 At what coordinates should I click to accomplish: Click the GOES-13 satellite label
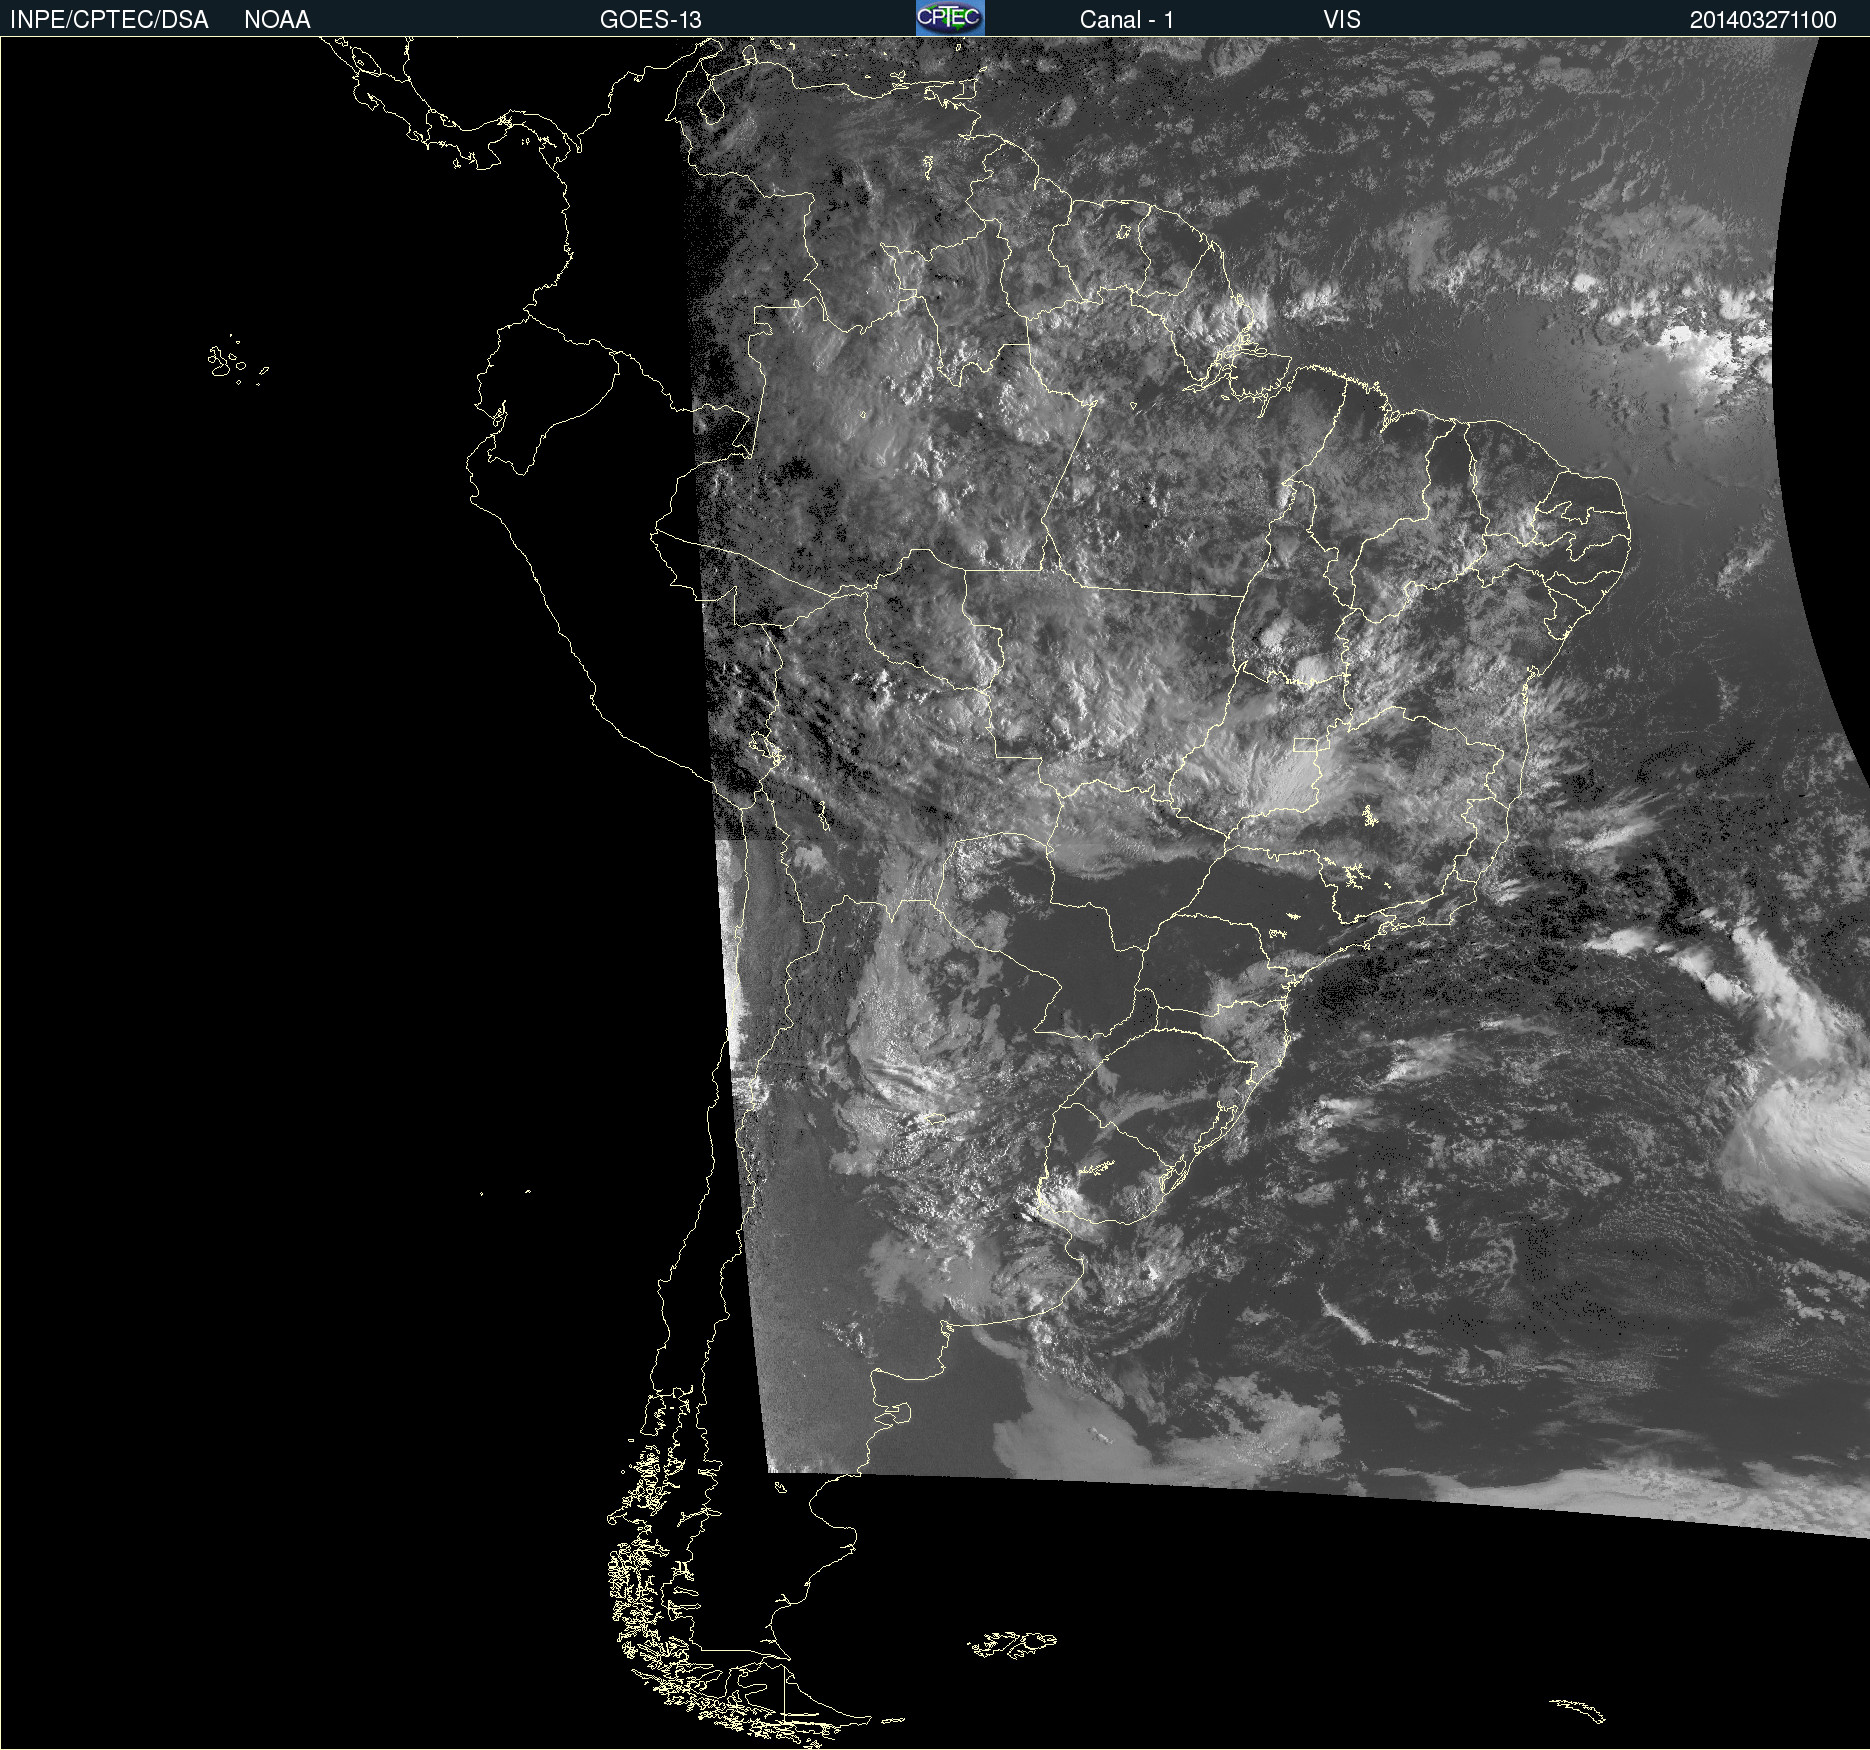pyautogui.click(x=651, y=20)
